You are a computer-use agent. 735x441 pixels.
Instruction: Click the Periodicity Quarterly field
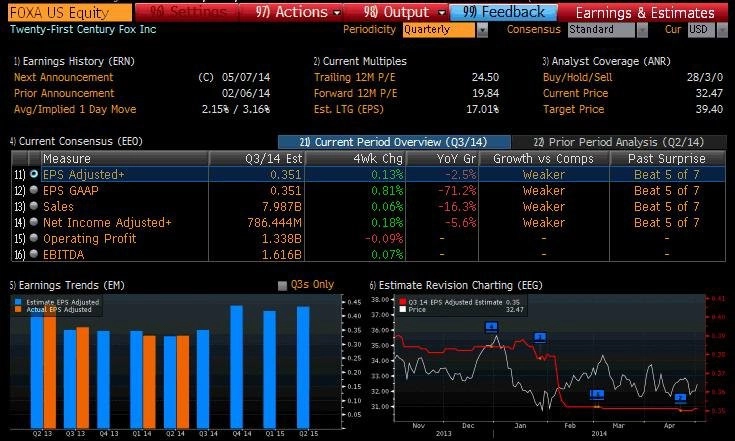439,30
